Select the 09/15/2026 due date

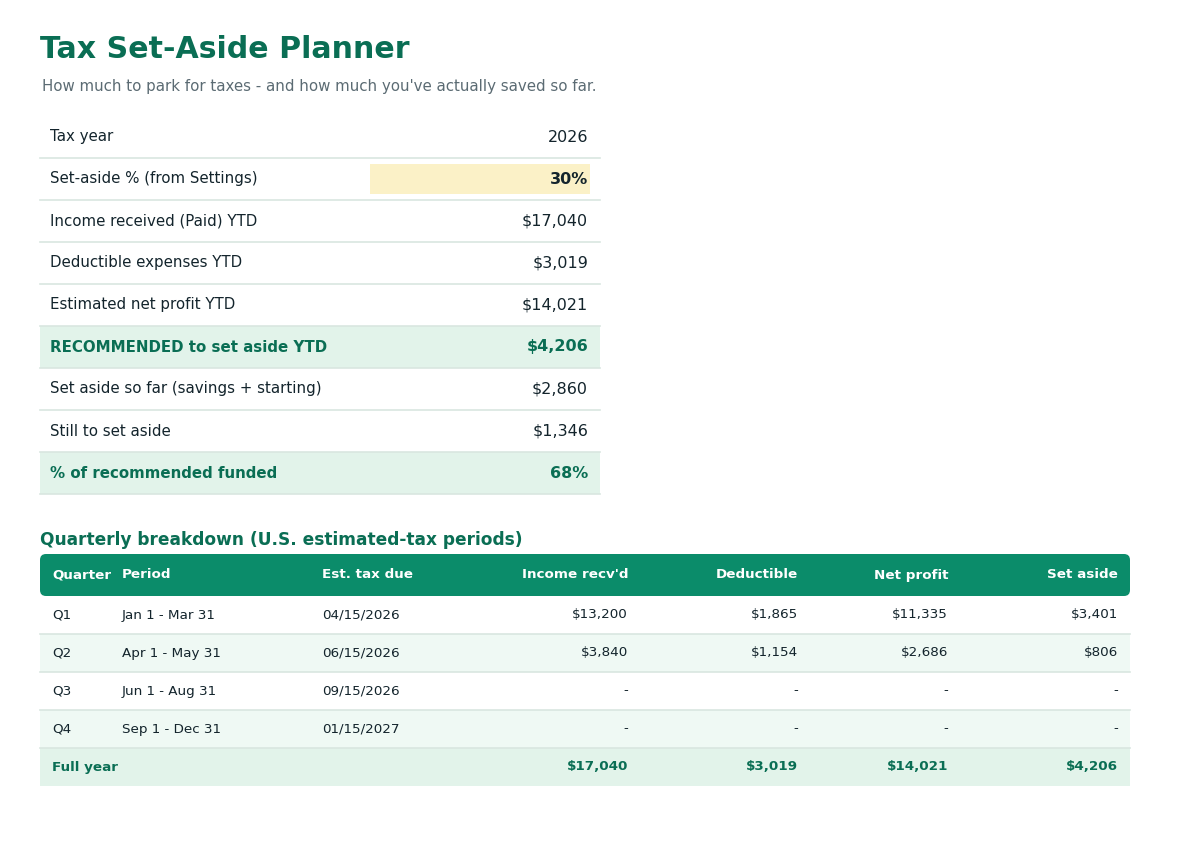(x=360, y=691)
